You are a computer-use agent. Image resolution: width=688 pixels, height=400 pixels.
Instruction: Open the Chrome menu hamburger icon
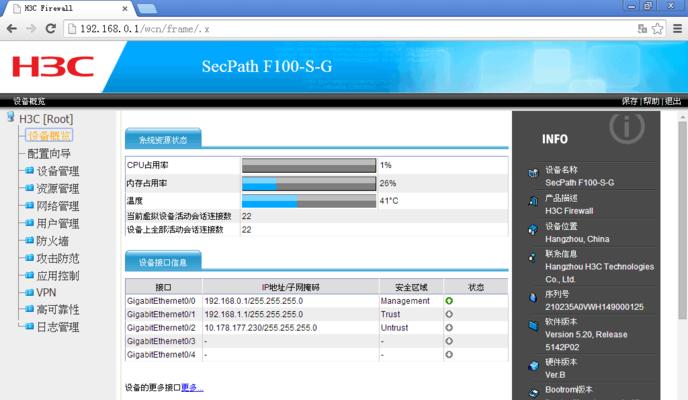point(677,29)
